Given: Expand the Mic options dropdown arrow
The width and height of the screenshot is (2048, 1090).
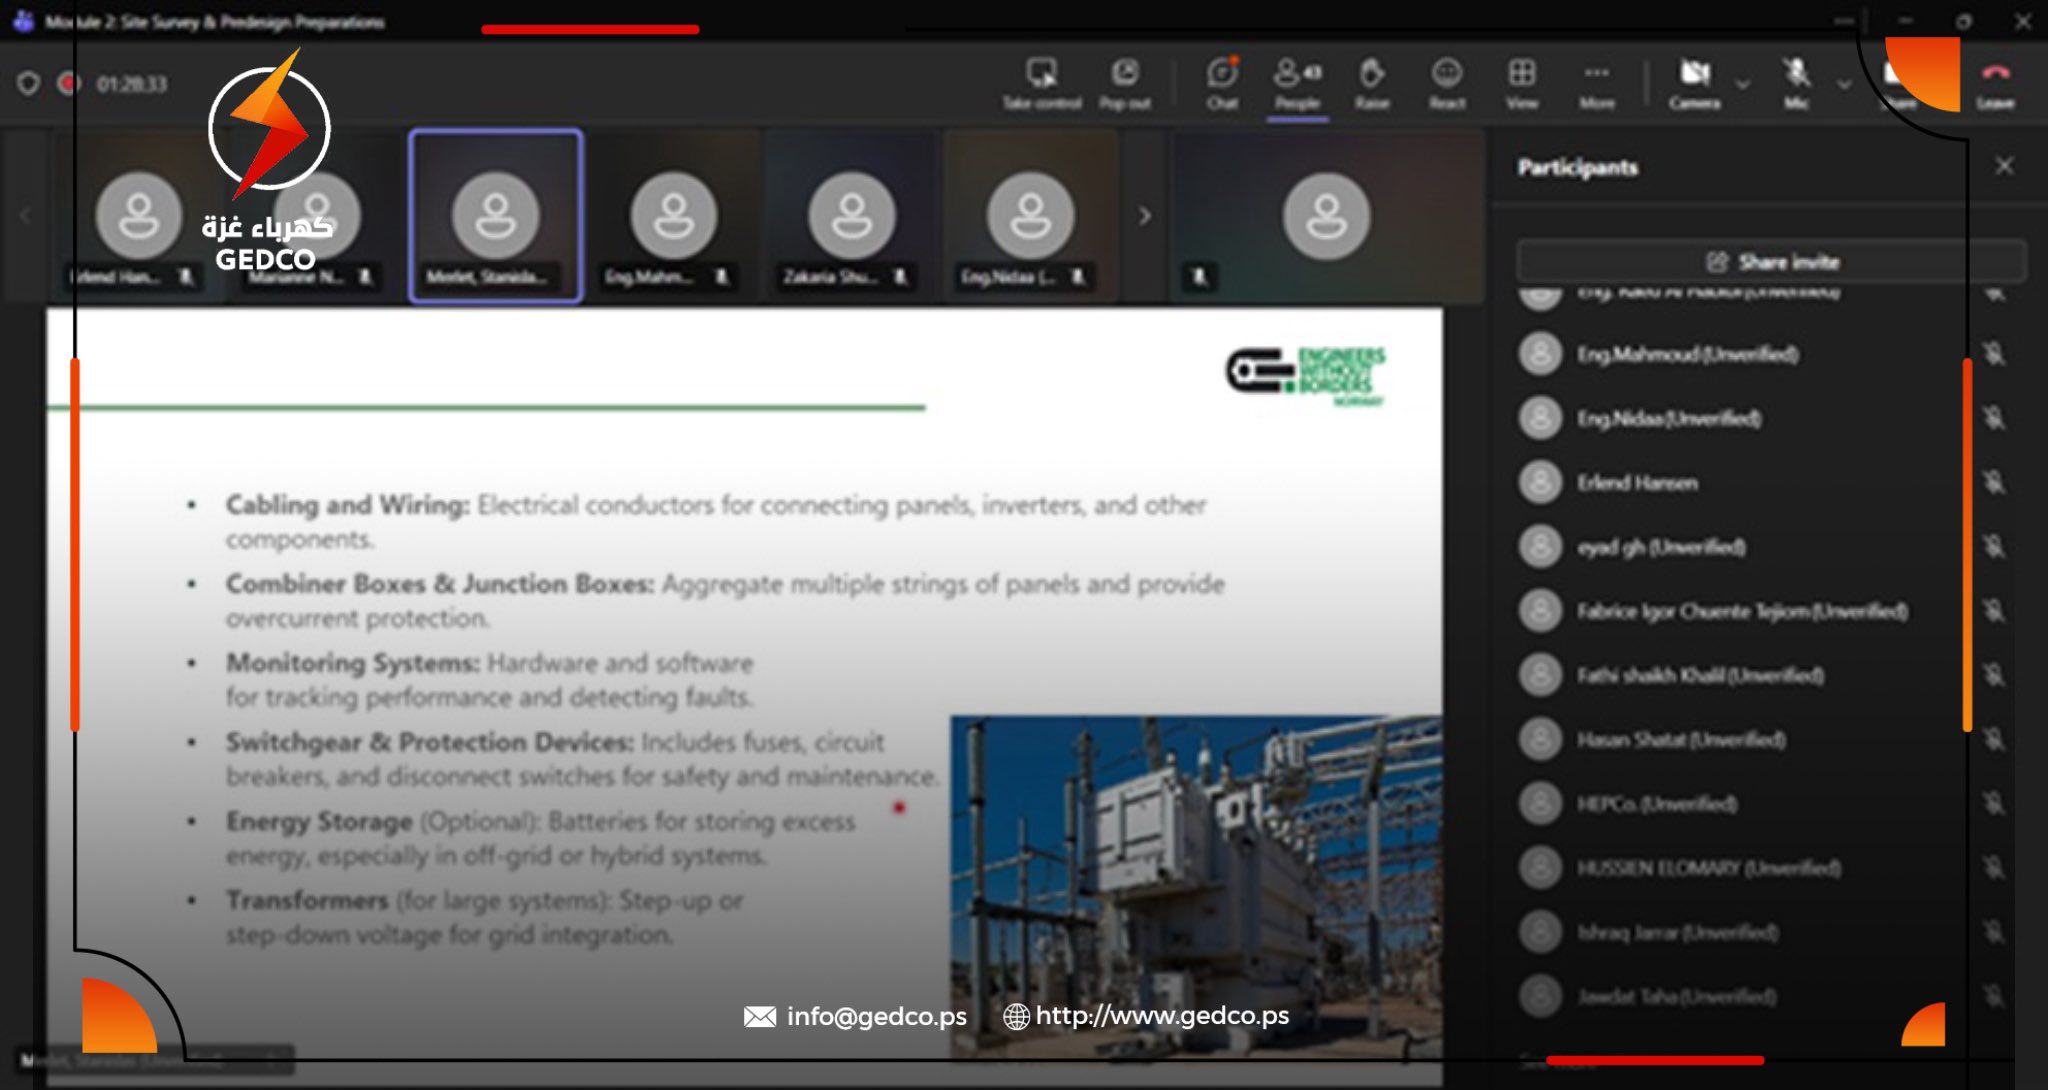Looking at the screenshot, I should [x=1844, y=84].
